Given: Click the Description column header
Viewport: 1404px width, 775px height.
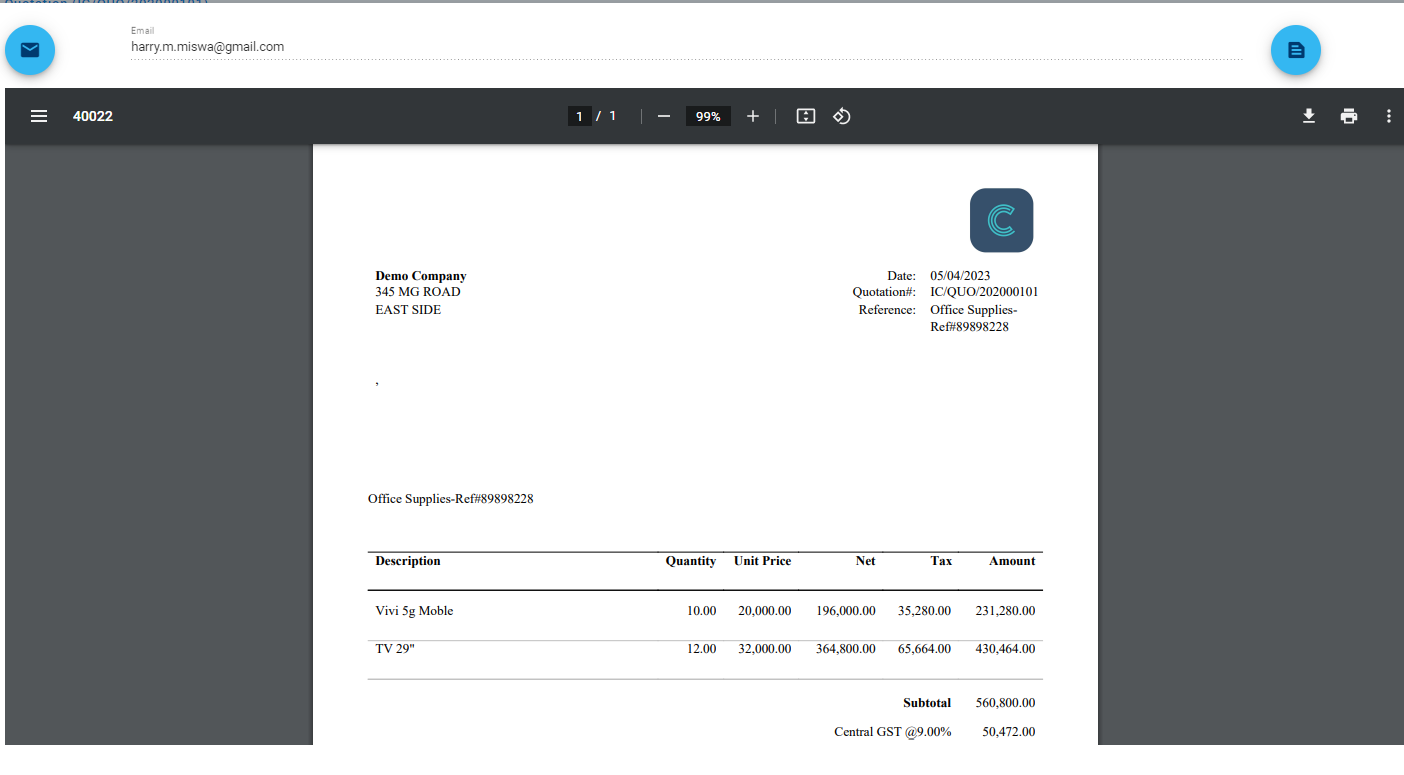Looking at the screenshot, I should pos(408,561).
